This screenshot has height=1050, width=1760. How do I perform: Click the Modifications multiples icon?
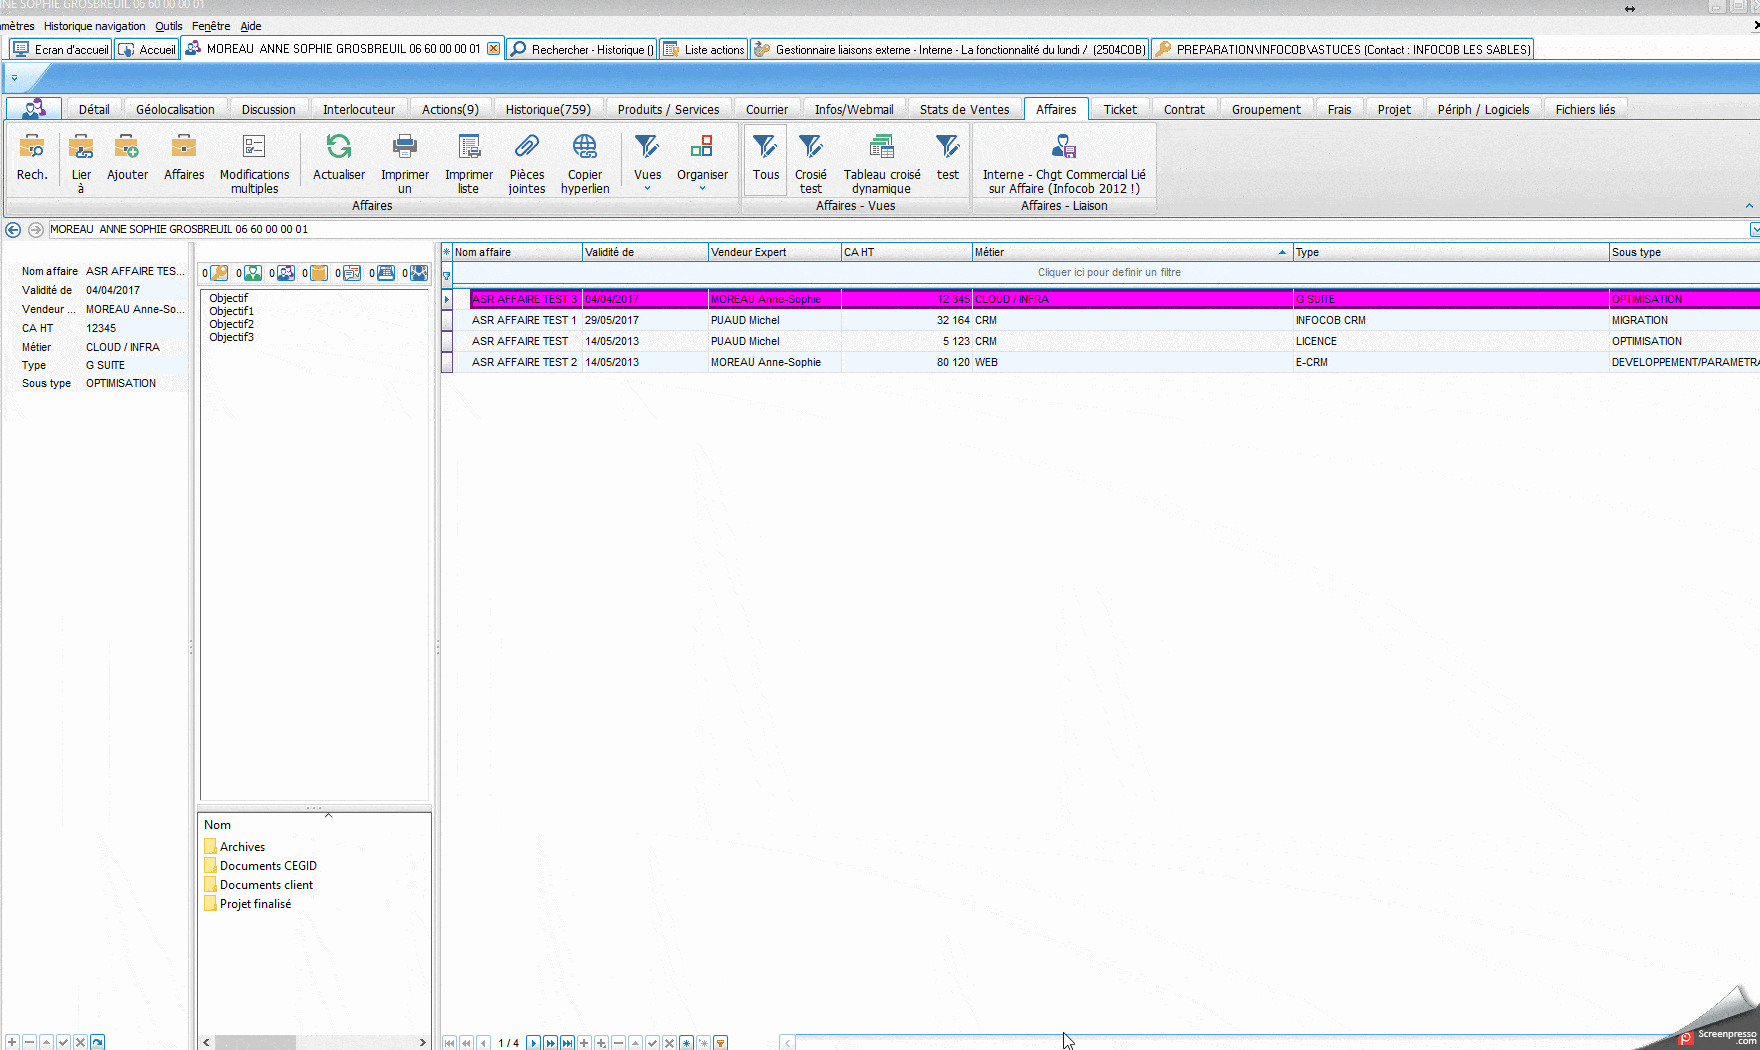[254, 148]
